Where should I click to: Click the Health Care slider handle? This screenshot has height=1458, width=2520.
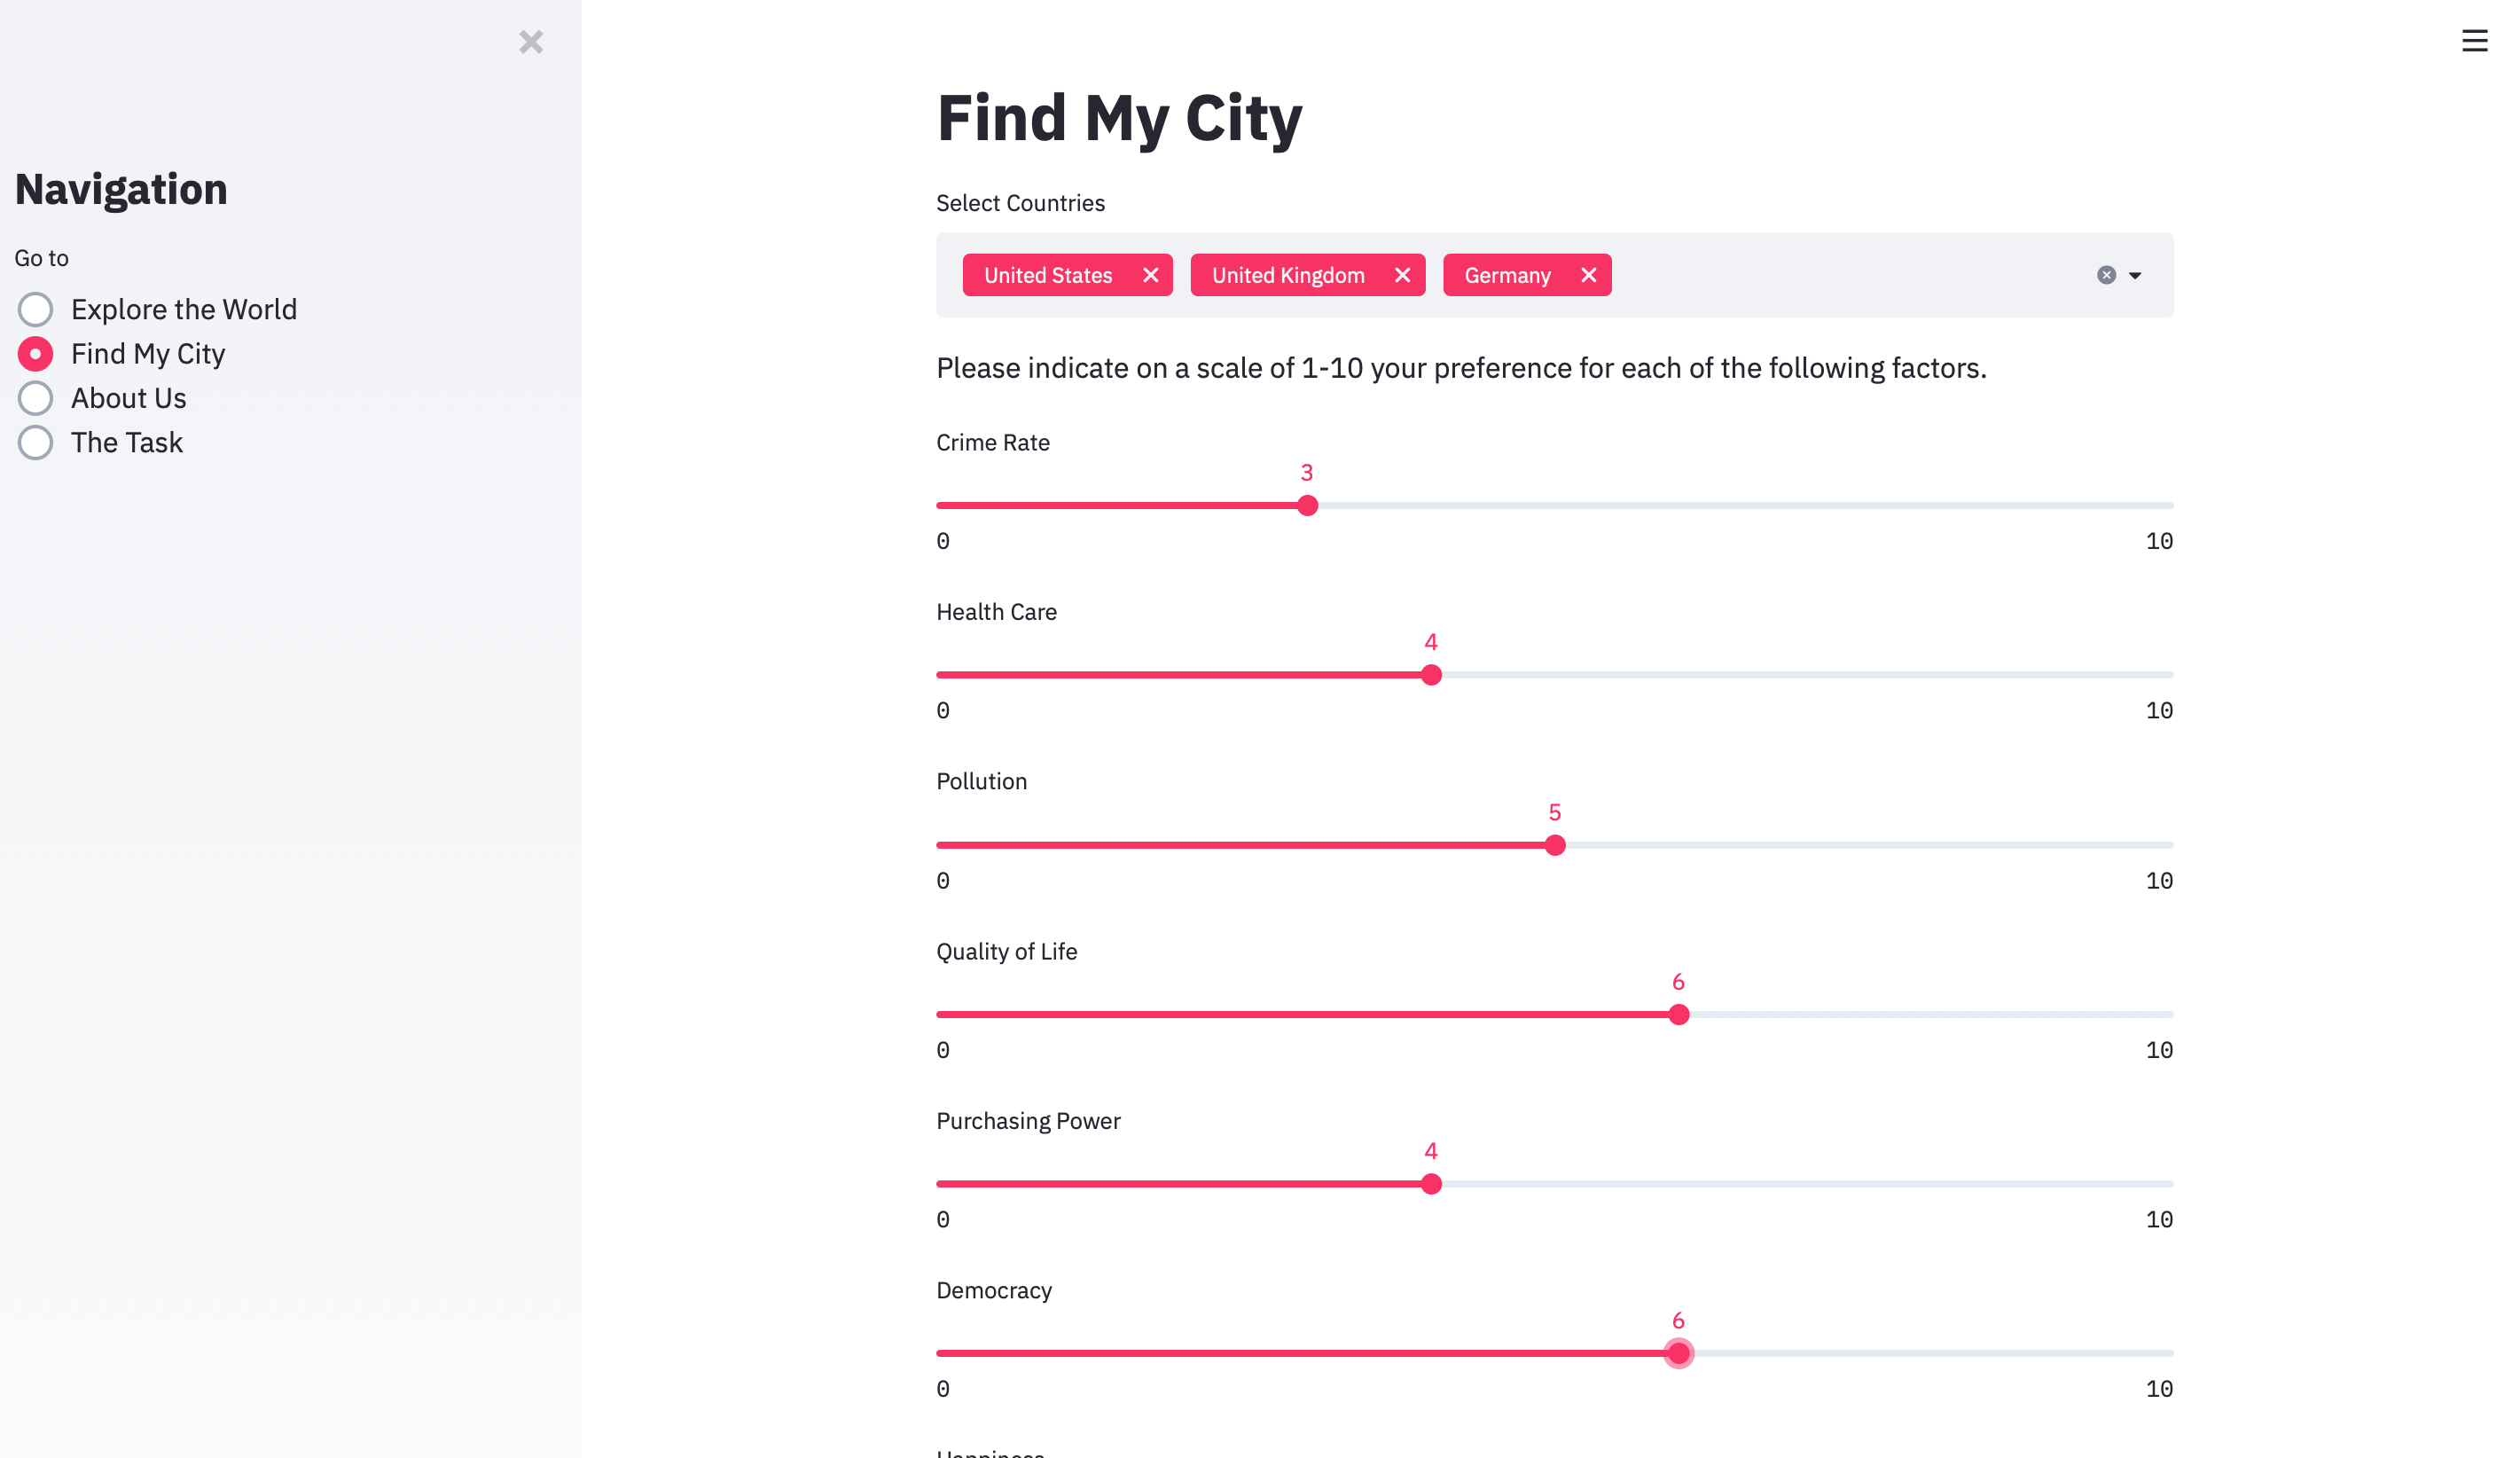click(1431, 675)
